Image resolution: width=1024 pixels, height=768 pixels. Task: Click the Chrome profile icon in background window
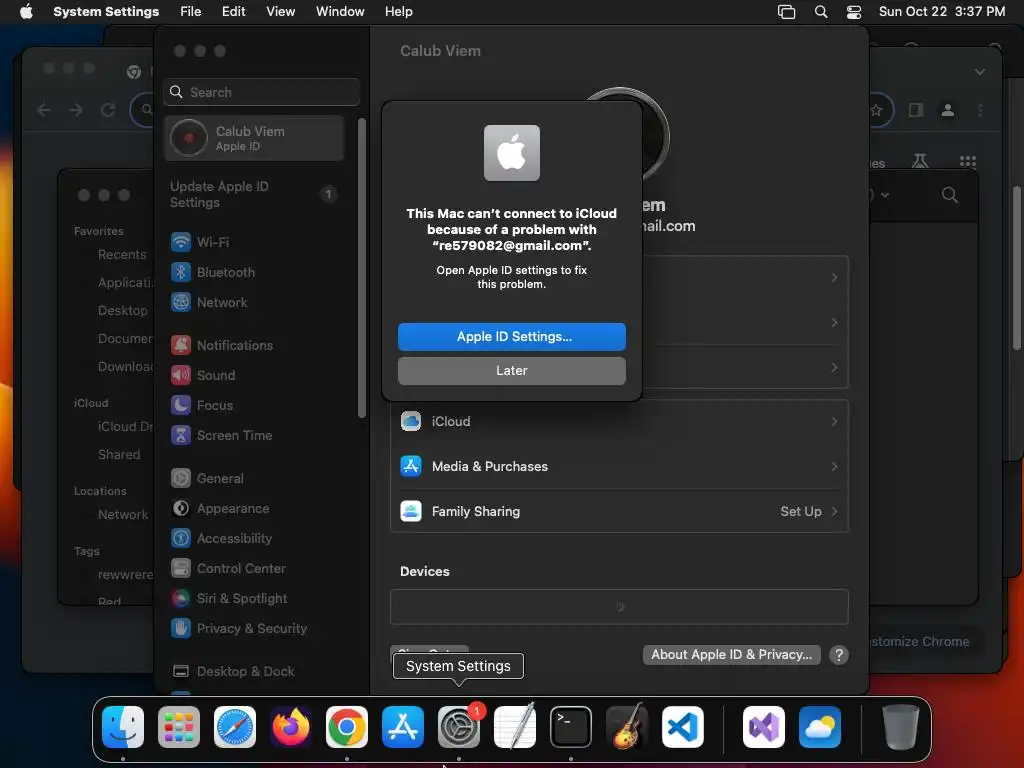point(948,110)
